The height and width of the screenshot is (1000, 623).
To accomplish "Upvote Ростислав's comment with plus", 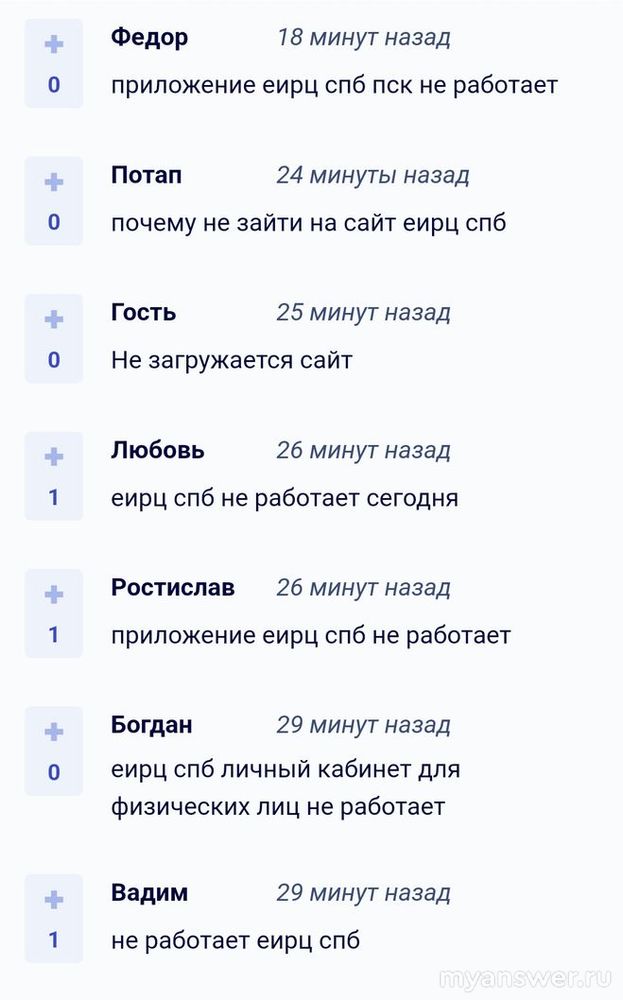I will point(54,595).
